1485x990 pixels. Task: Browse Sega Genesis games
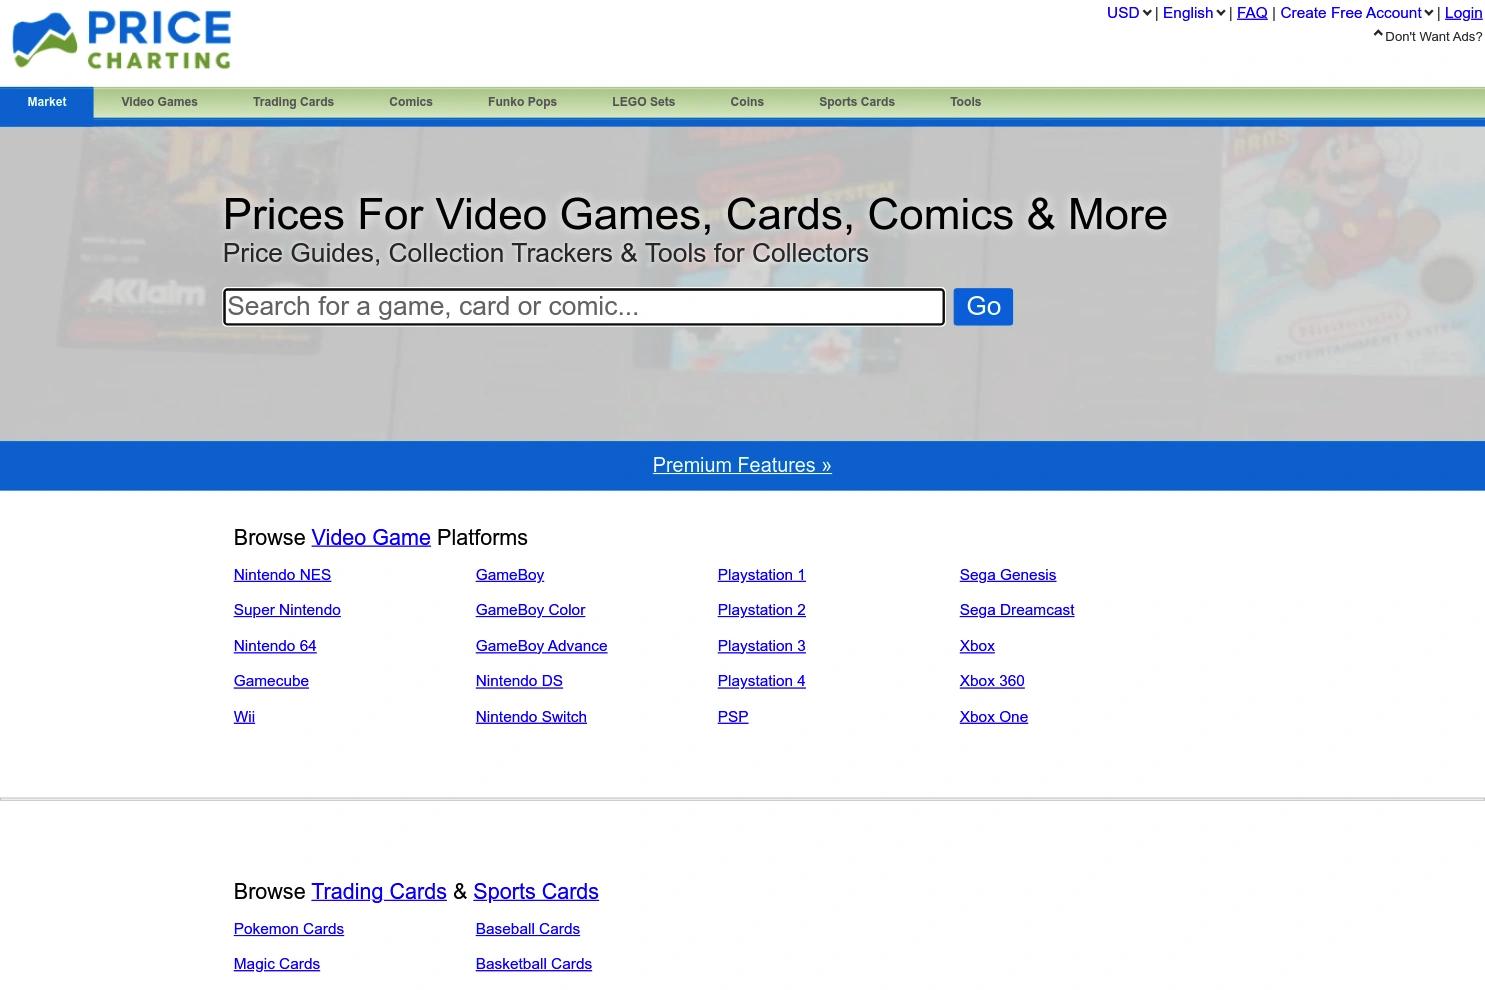pyautogui.click(x=1008, y=575)
